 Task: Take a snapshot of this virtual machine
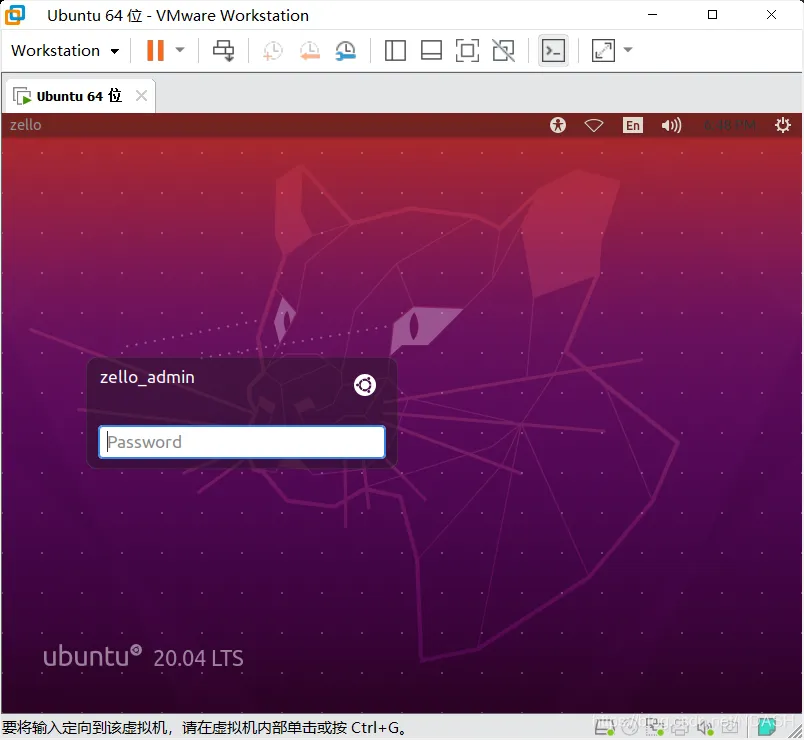(x=272, y=50)
